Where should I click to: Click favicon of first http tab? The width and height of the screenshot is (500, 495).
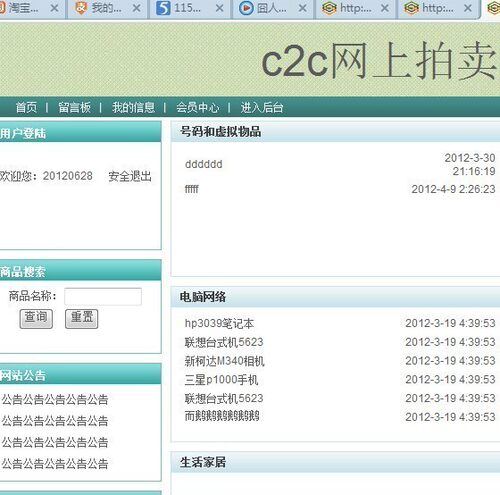329,8
